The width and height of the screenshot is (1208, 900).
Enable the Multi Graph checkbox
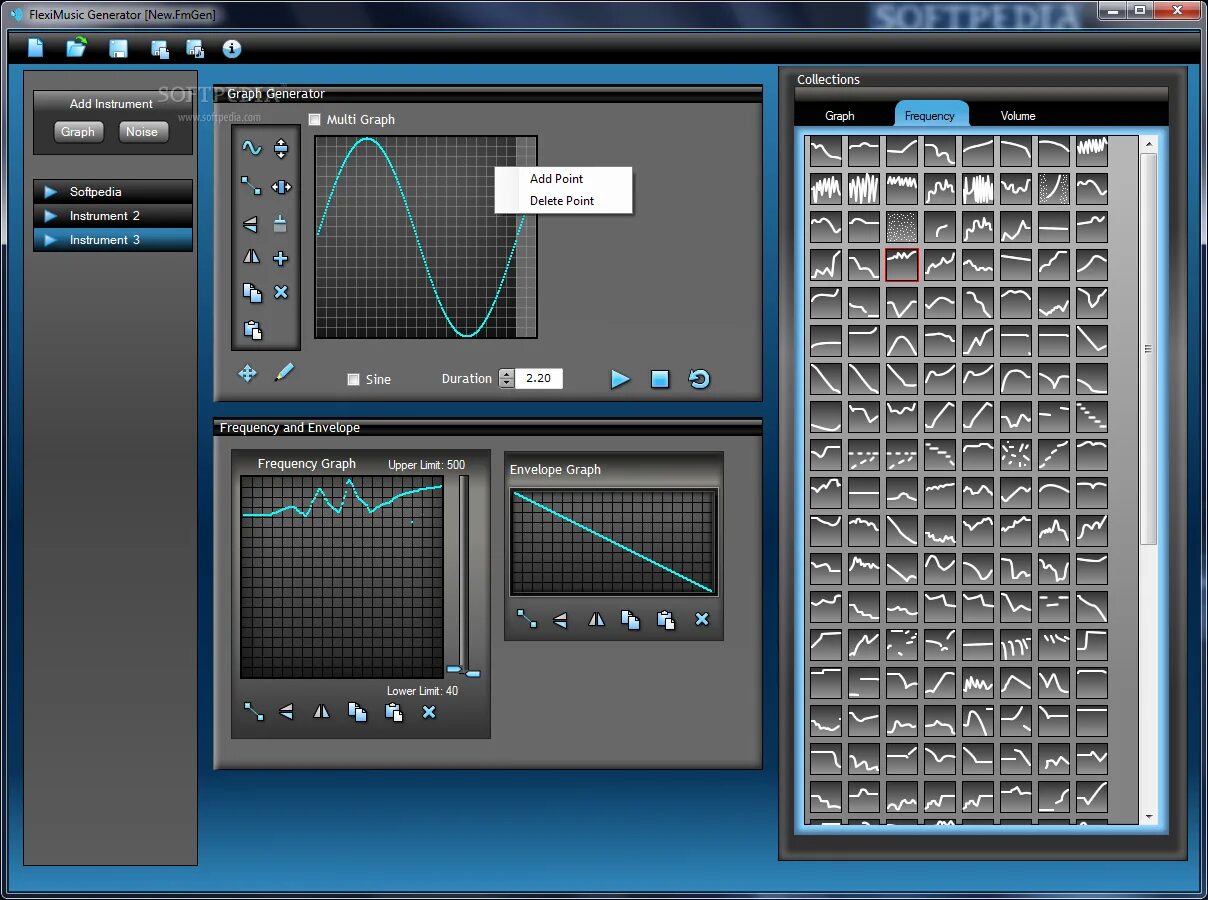pyautogui.click(x=315, y=119)
